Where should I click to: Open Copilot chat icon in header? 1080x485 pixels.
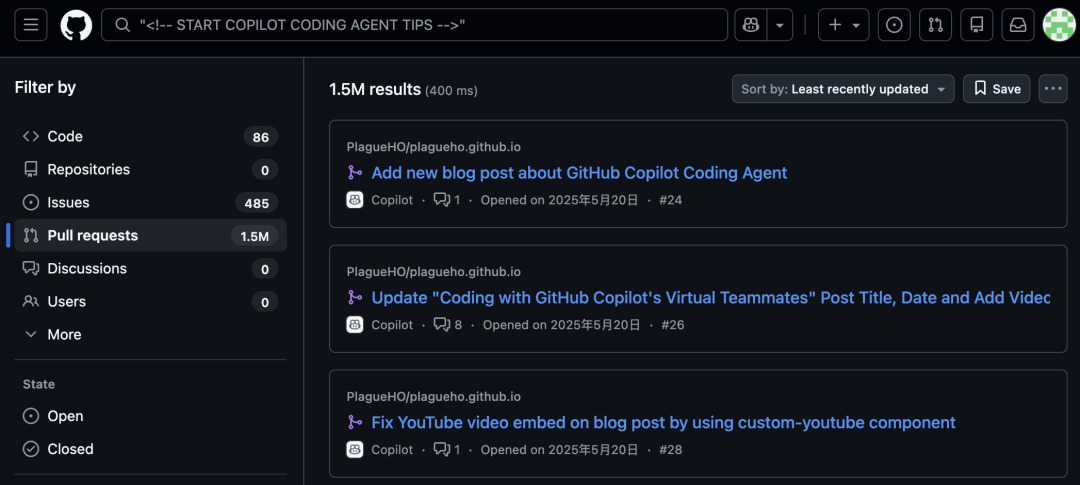coord(749,25)
